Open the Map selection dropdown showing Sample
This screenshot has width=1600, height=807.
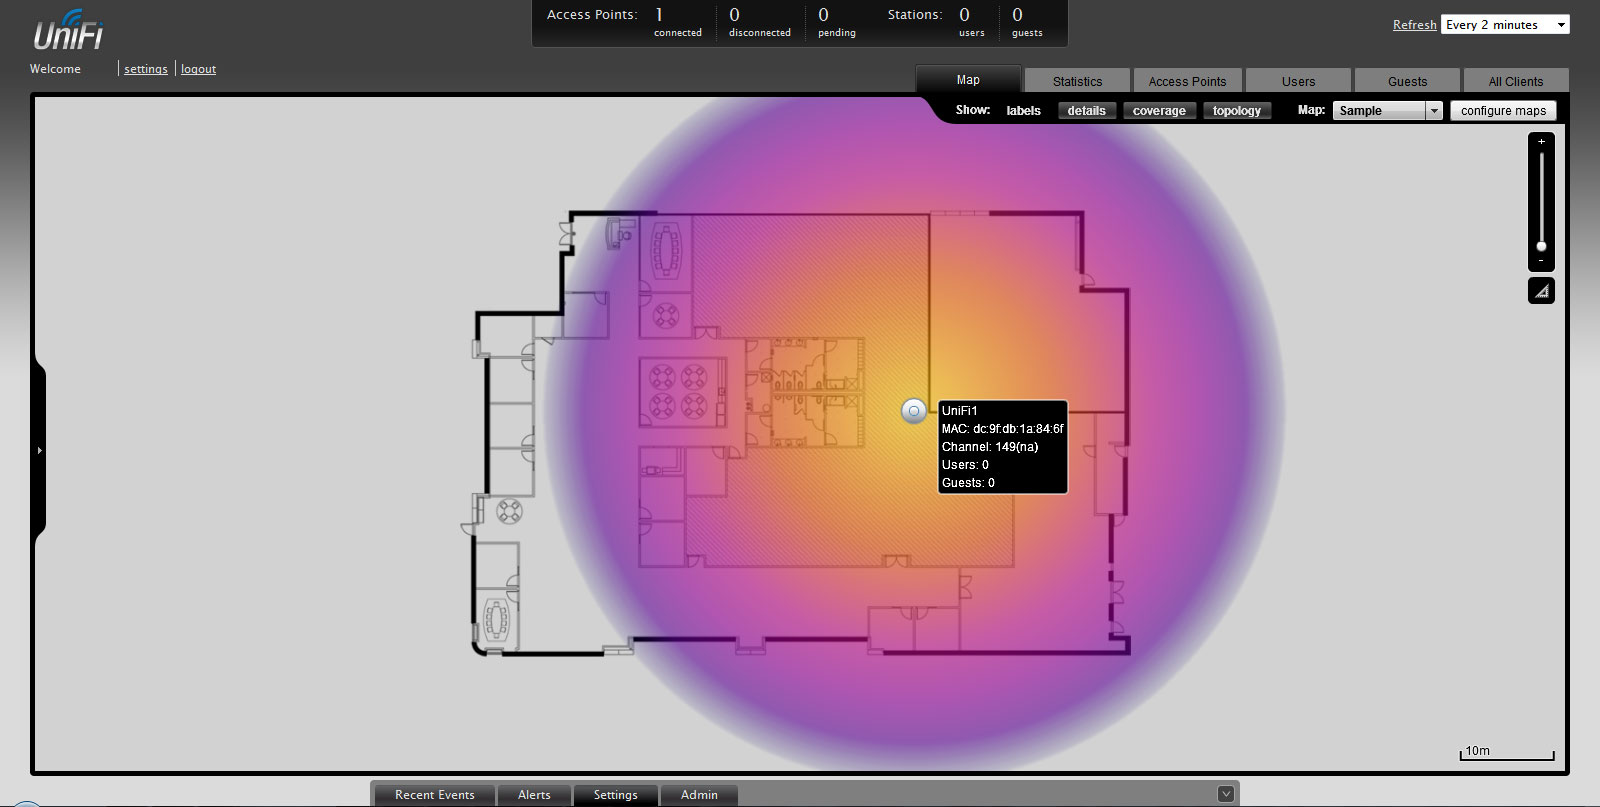(x=1387, y=111)
